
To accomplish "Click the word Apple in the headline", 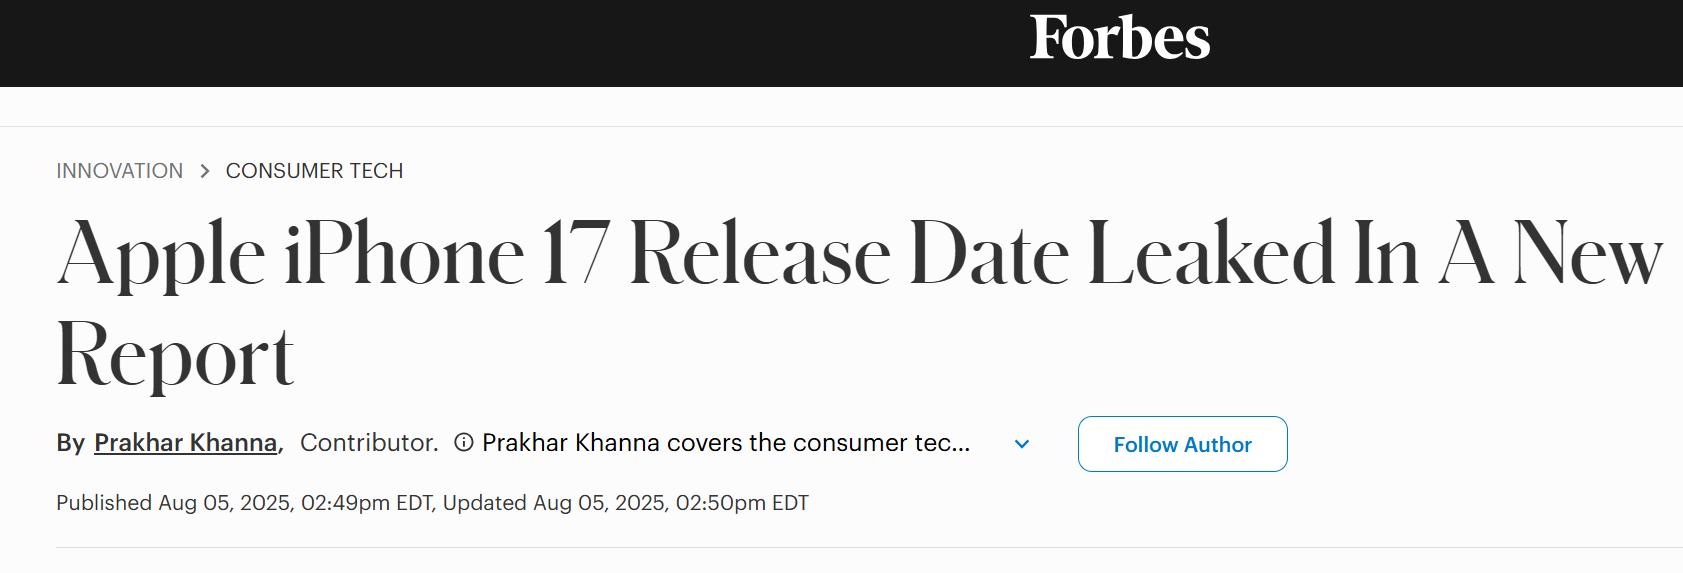I will point(162,254).
